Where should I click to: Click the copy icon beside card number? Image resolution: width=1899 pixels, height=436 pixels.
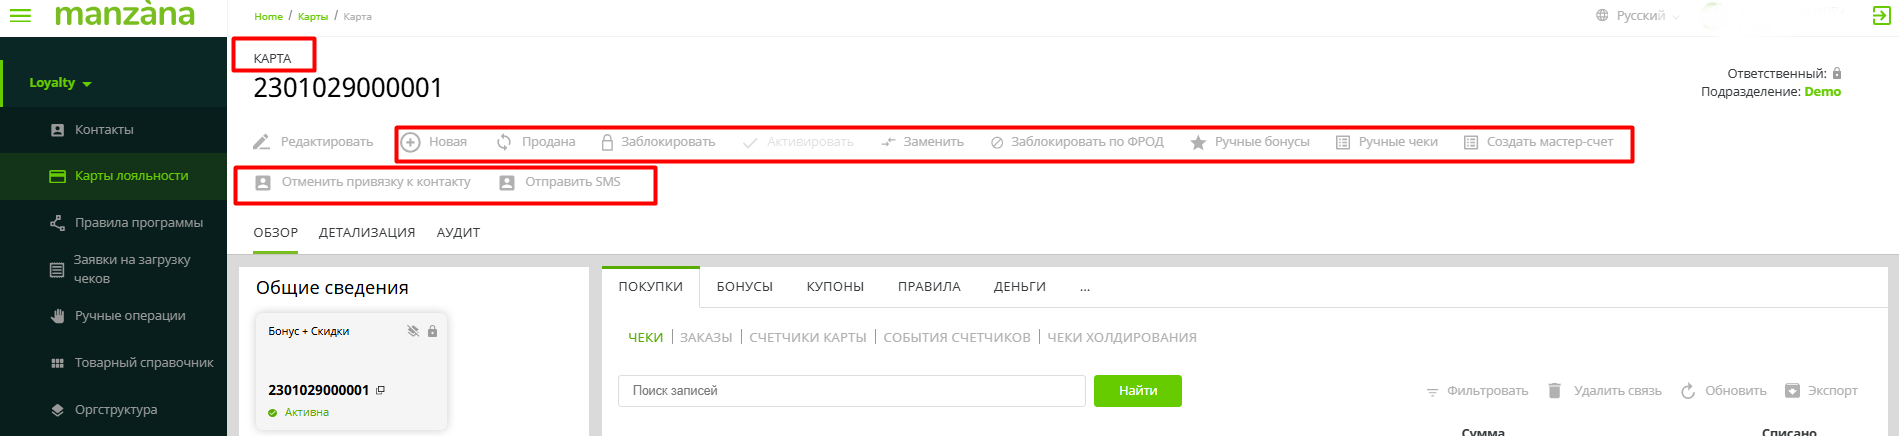click(380, 390)
